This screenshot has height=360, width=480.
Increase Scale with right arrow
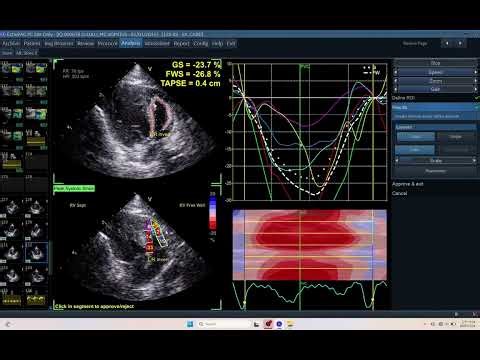pyautogui.click(x=475, y=161)
